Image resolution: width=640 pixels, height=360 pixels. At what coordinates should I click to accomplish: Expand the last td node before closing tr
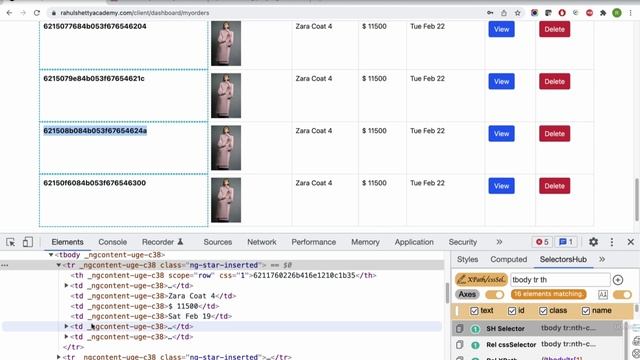[67, 336]
